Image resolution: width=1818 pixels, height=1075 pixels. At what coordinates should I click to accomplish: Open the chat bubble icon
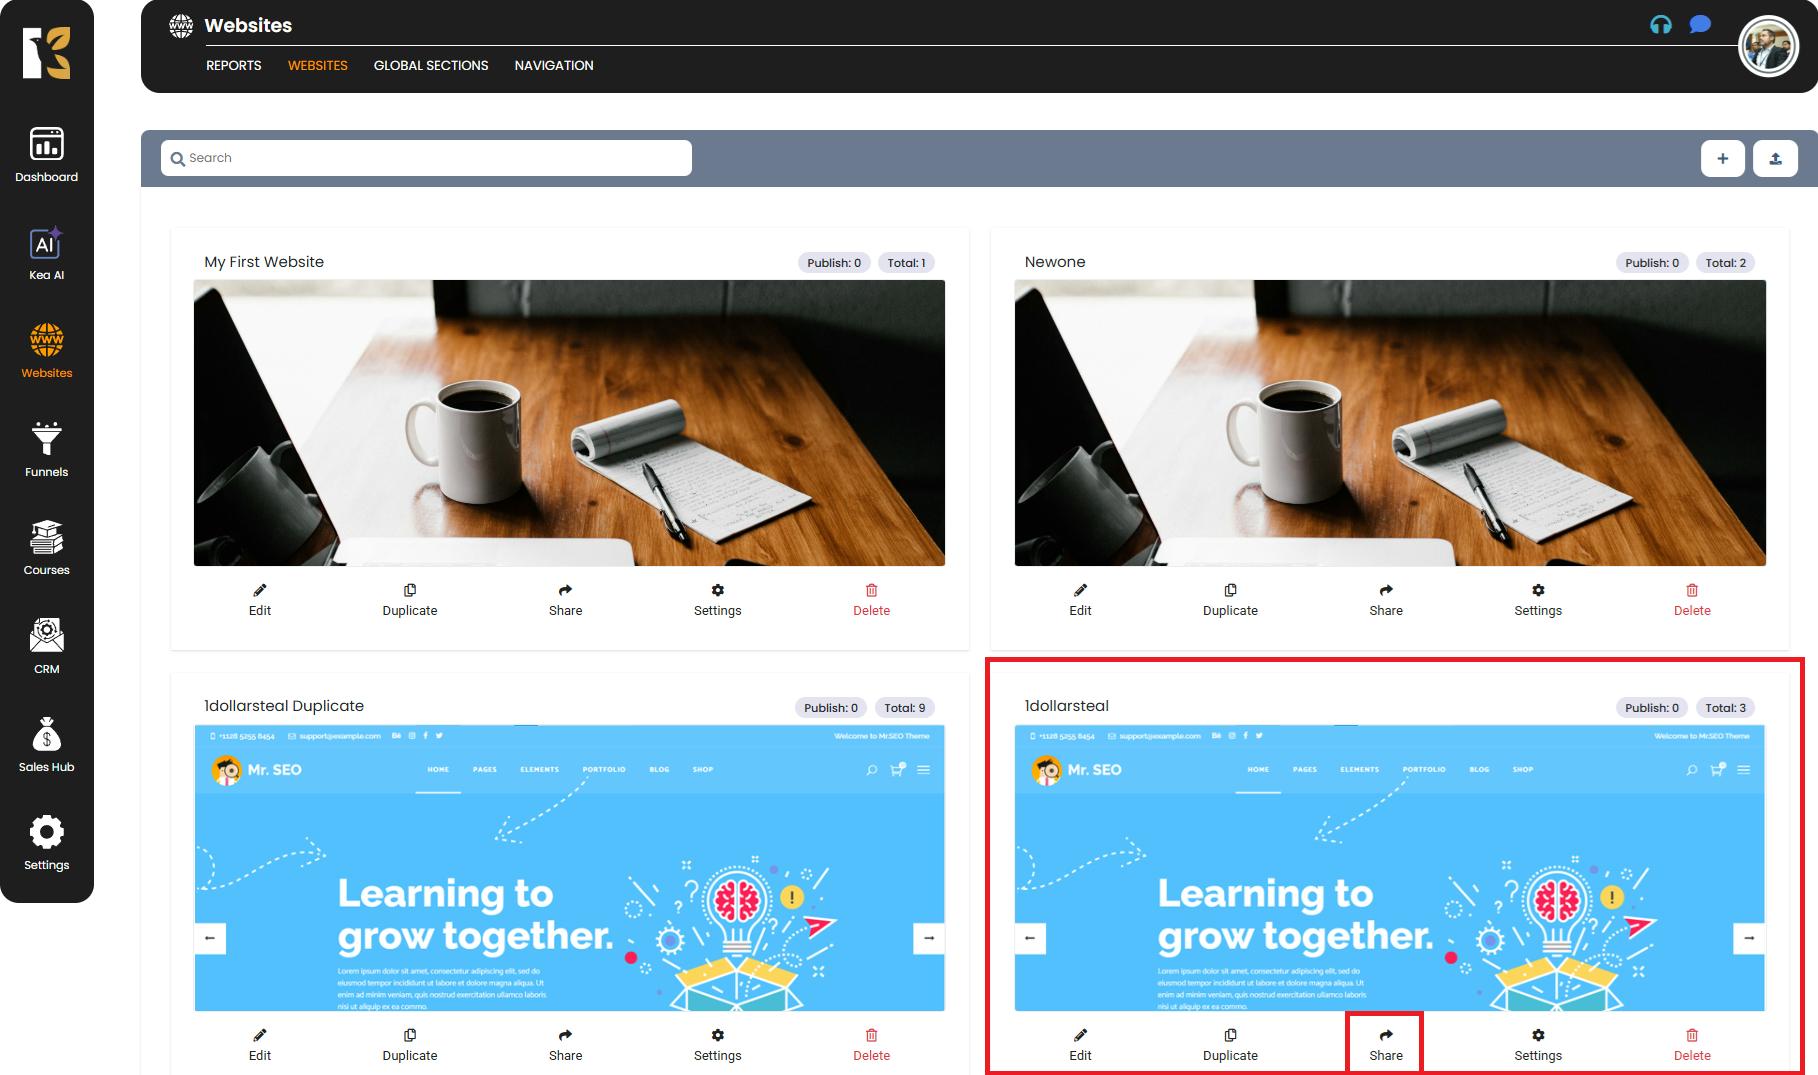click(1699, 25)
